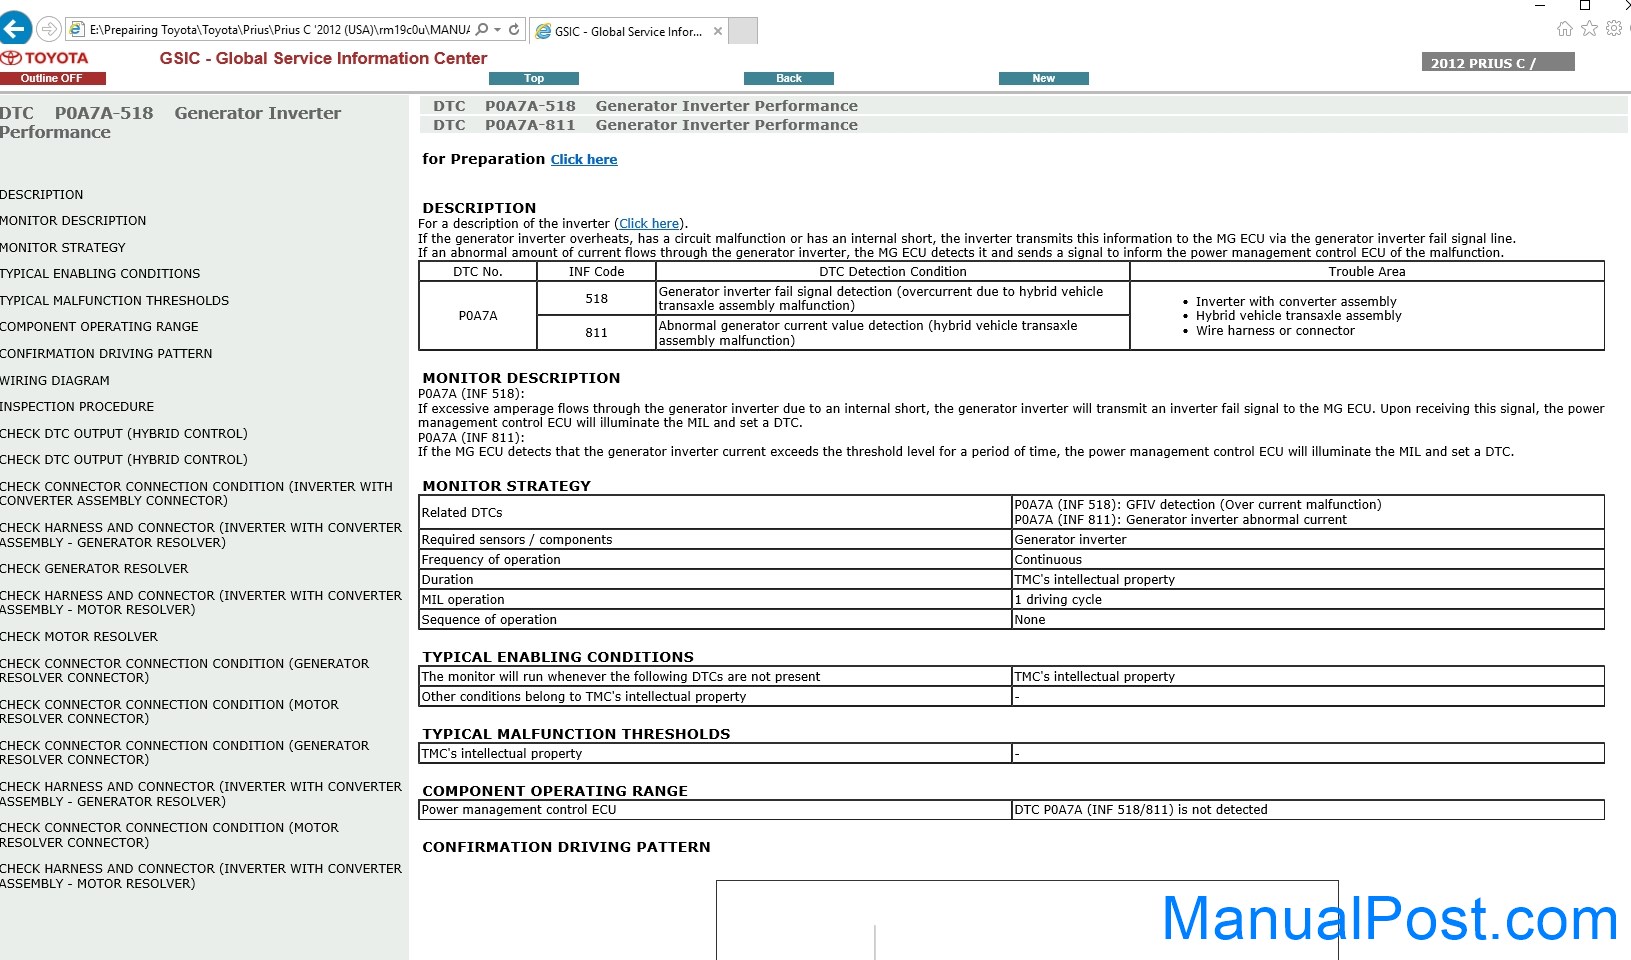Open CONFIRMATION DRIVING PATTERN outline entry
Image resolution: width=1631 pixels, height=960 pixels.
[106, 354]
